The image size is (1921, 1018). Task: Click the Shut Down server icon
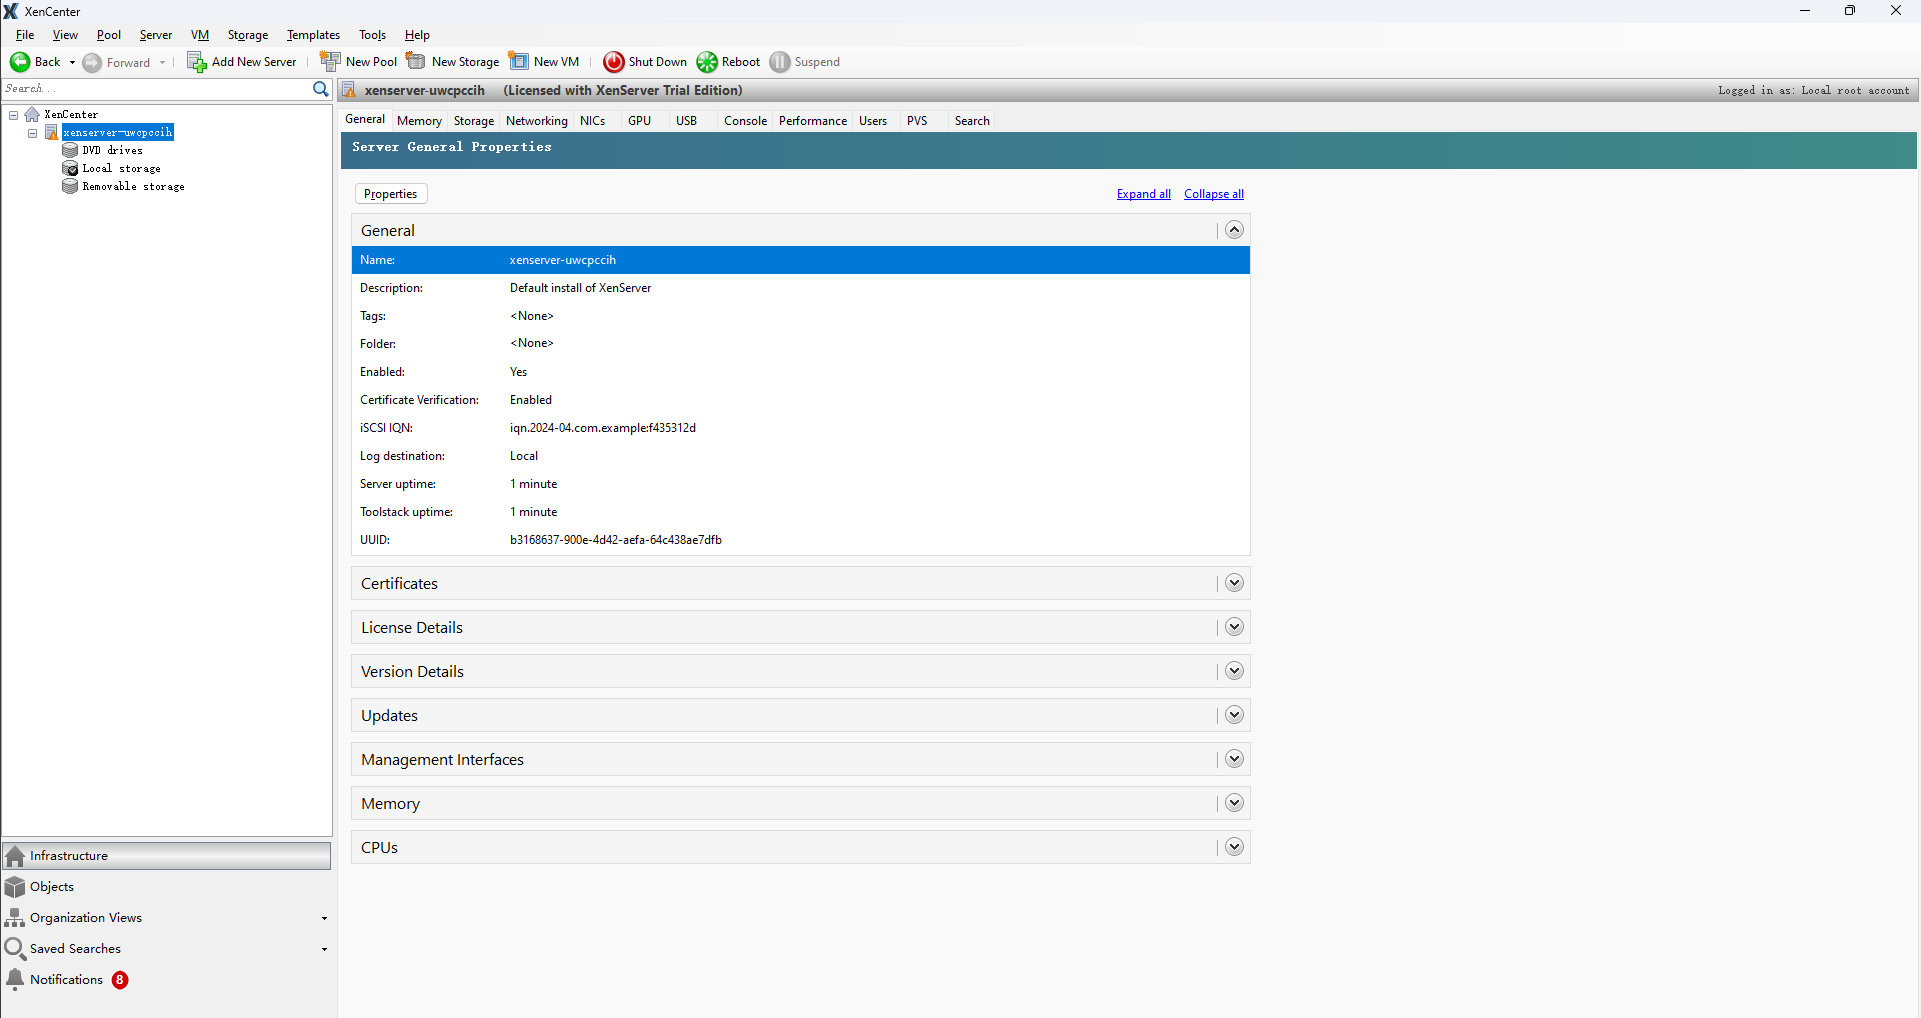pyautogui.click(x=615, y=61)
